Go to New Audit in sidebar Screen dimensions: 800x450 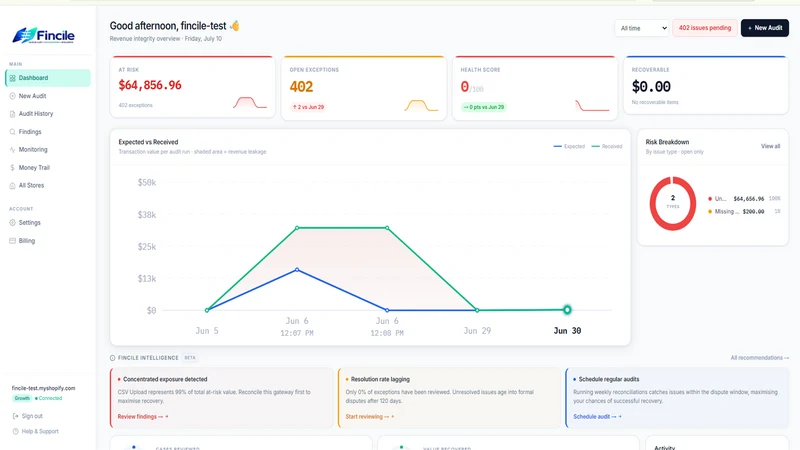click(x=48, y=96)
